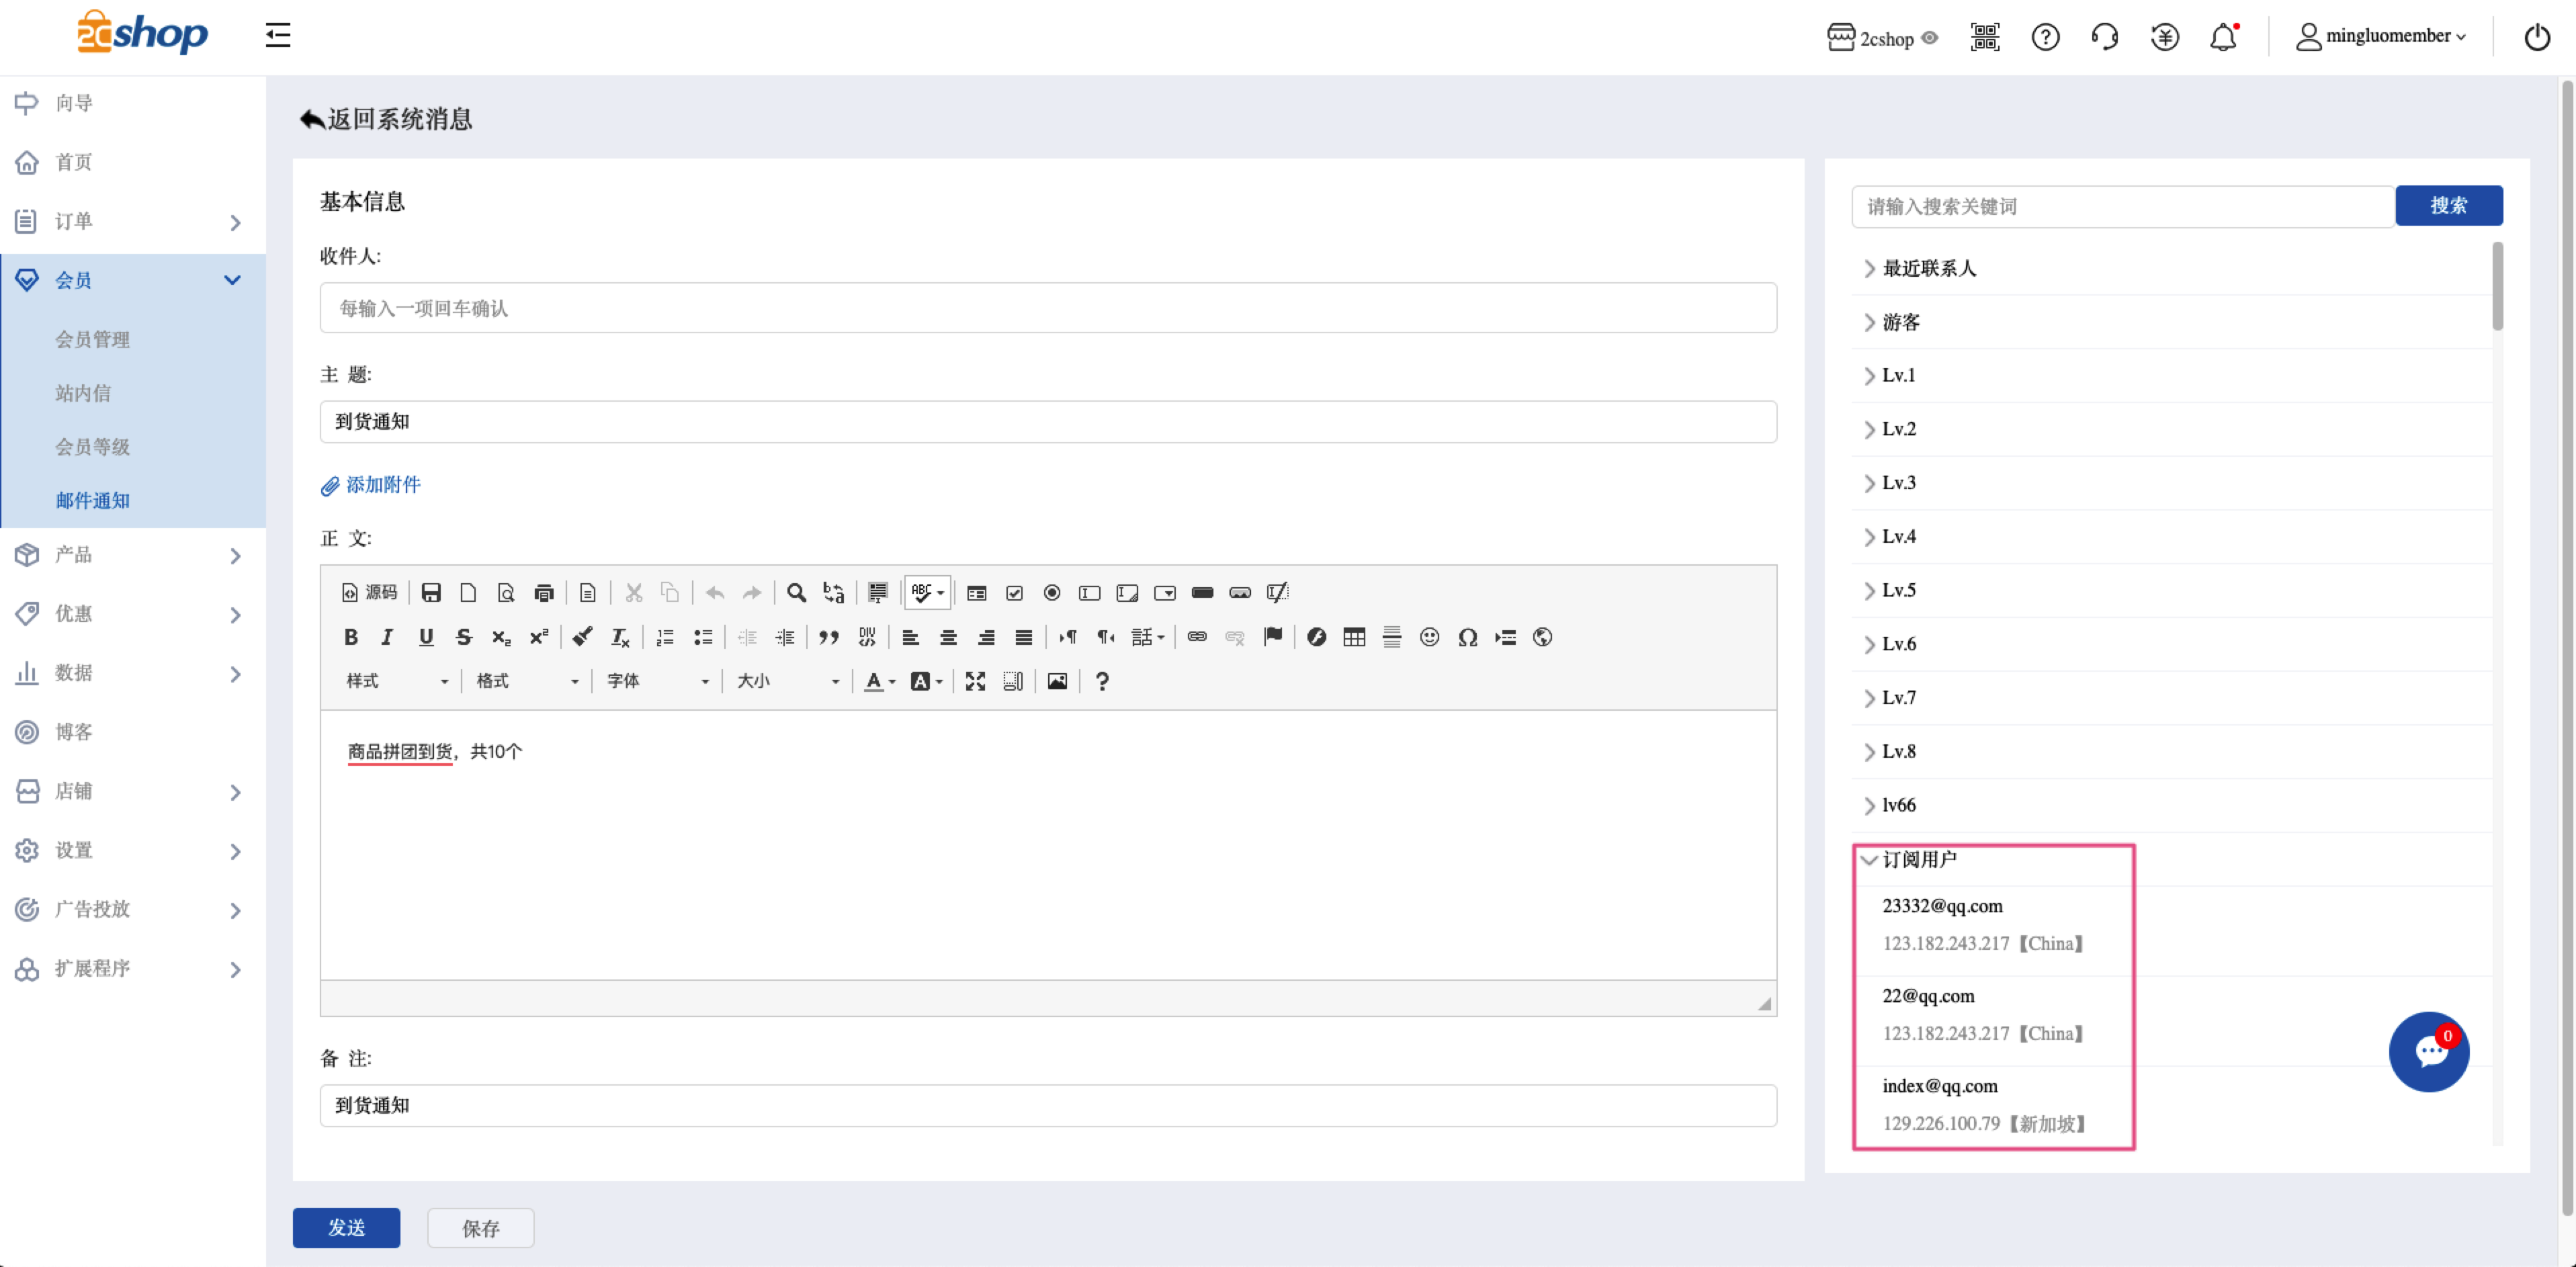
Task: Insert bulleted list in editor
Action: [703, 637]
